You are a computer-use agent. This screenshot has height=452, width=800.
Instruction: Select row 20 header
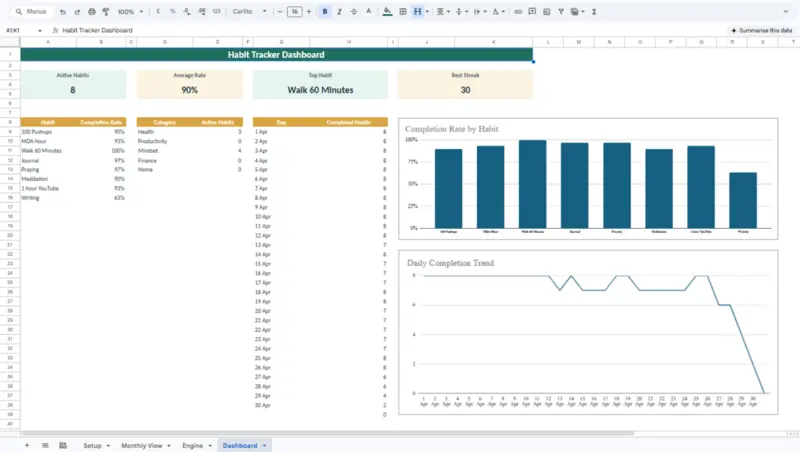[10, 235]
